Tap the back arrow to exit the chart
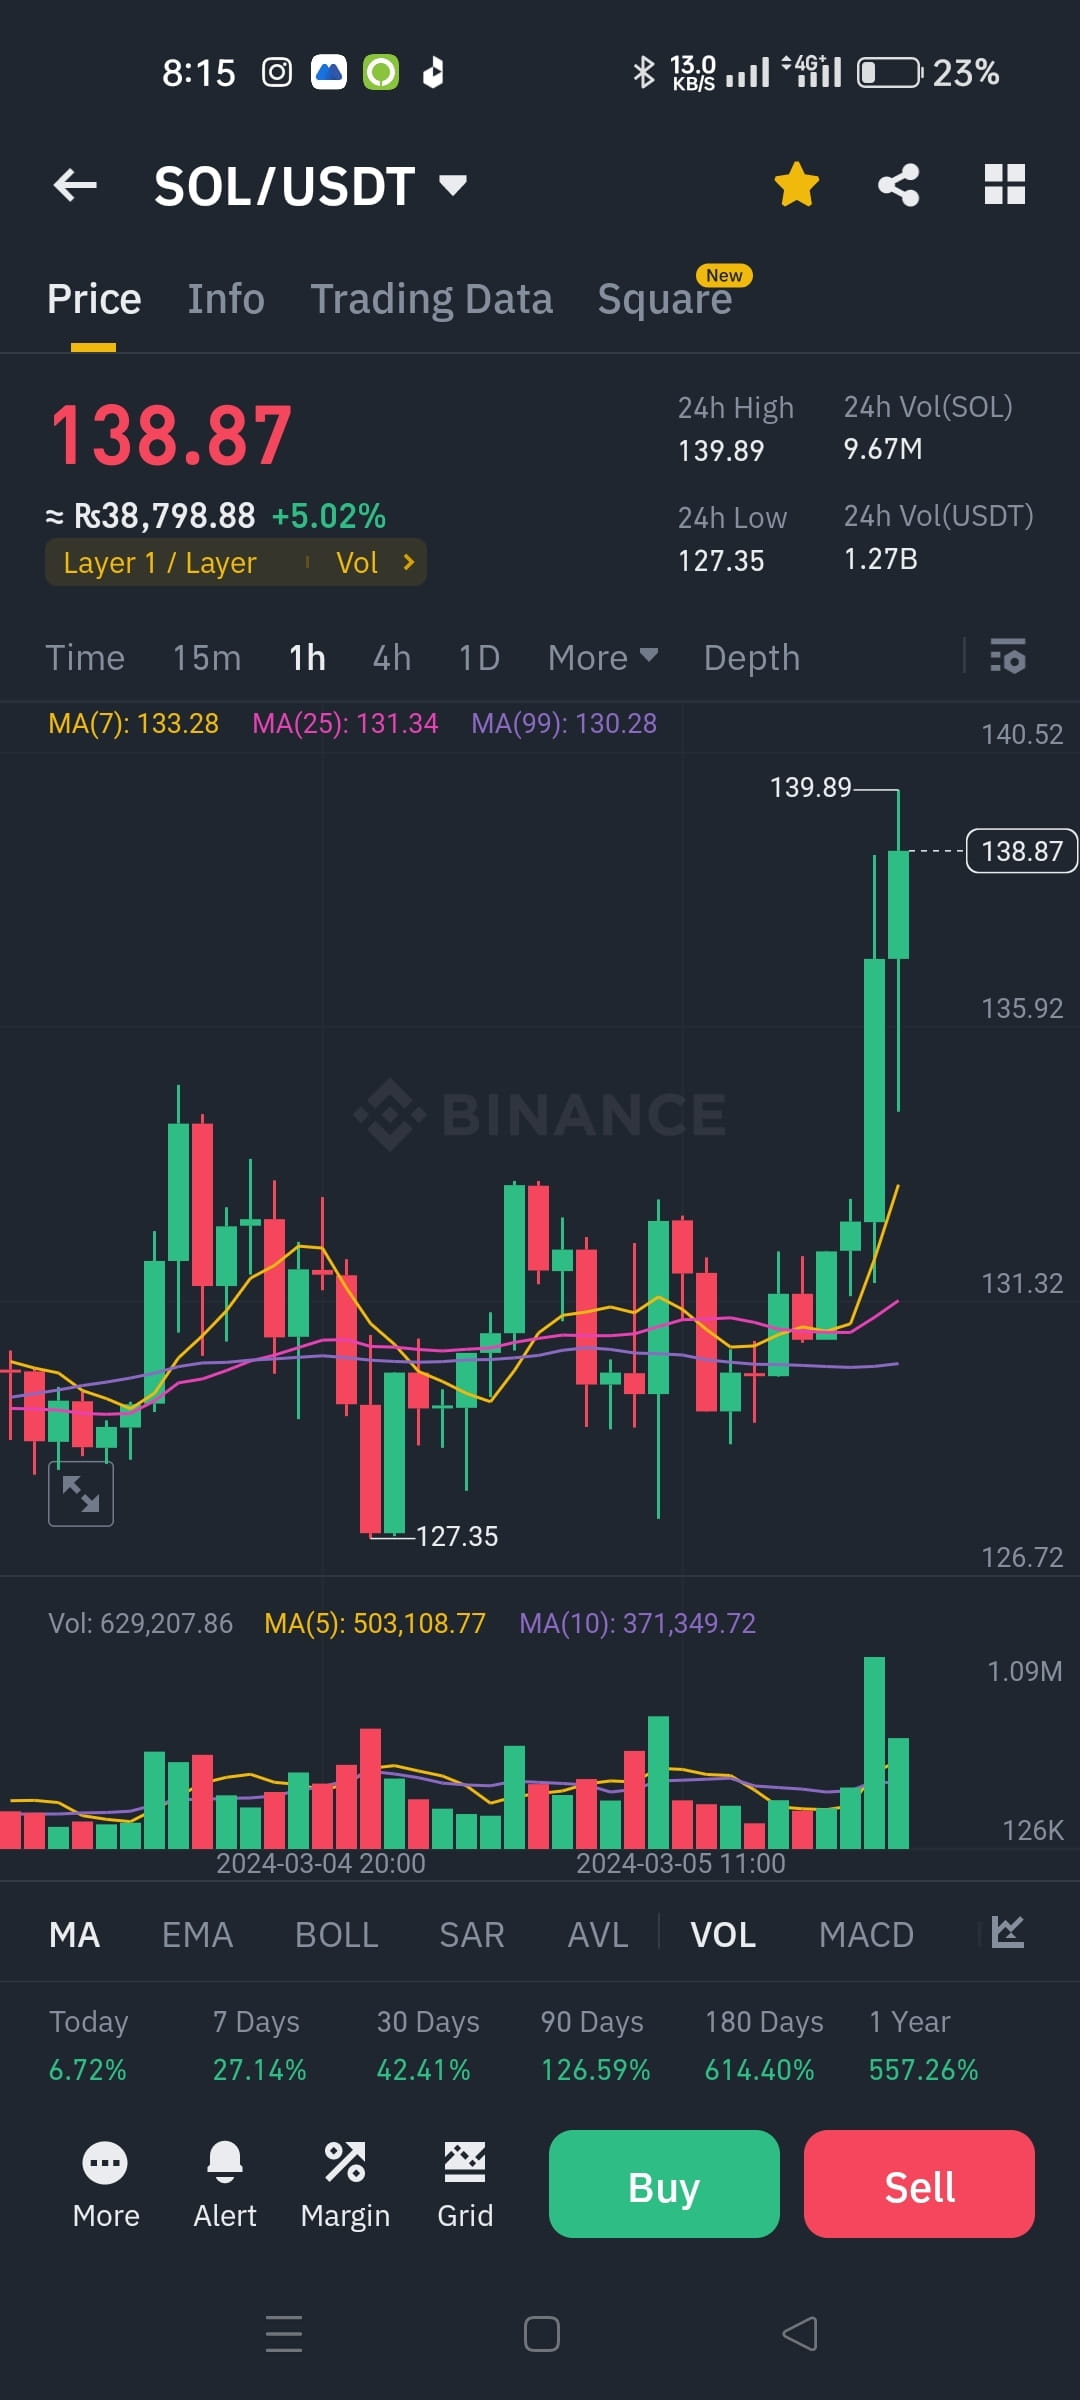Image resolution: width=1080 pixels, height=2400 pixels. coord(74,185)
